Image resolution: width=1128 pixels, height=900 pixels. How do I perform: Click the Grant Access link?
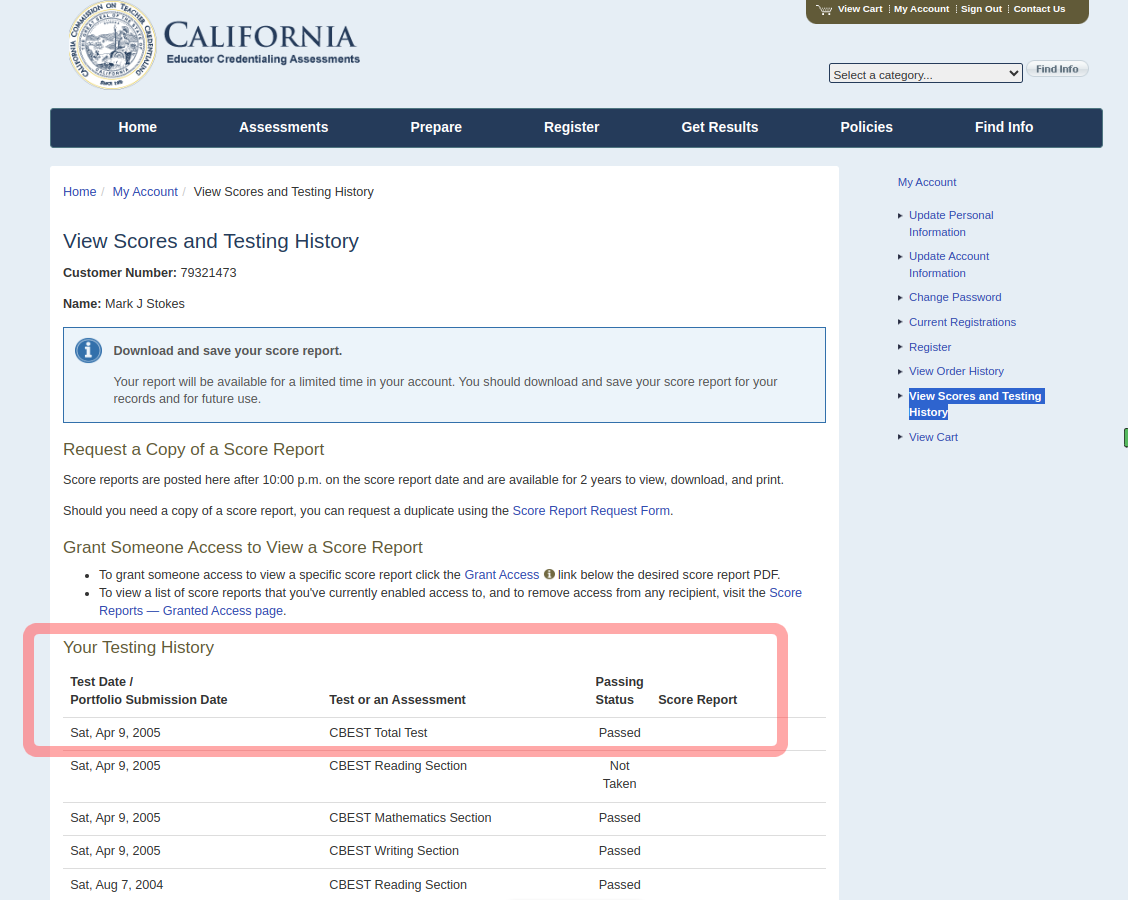click(x=502, y=575)
